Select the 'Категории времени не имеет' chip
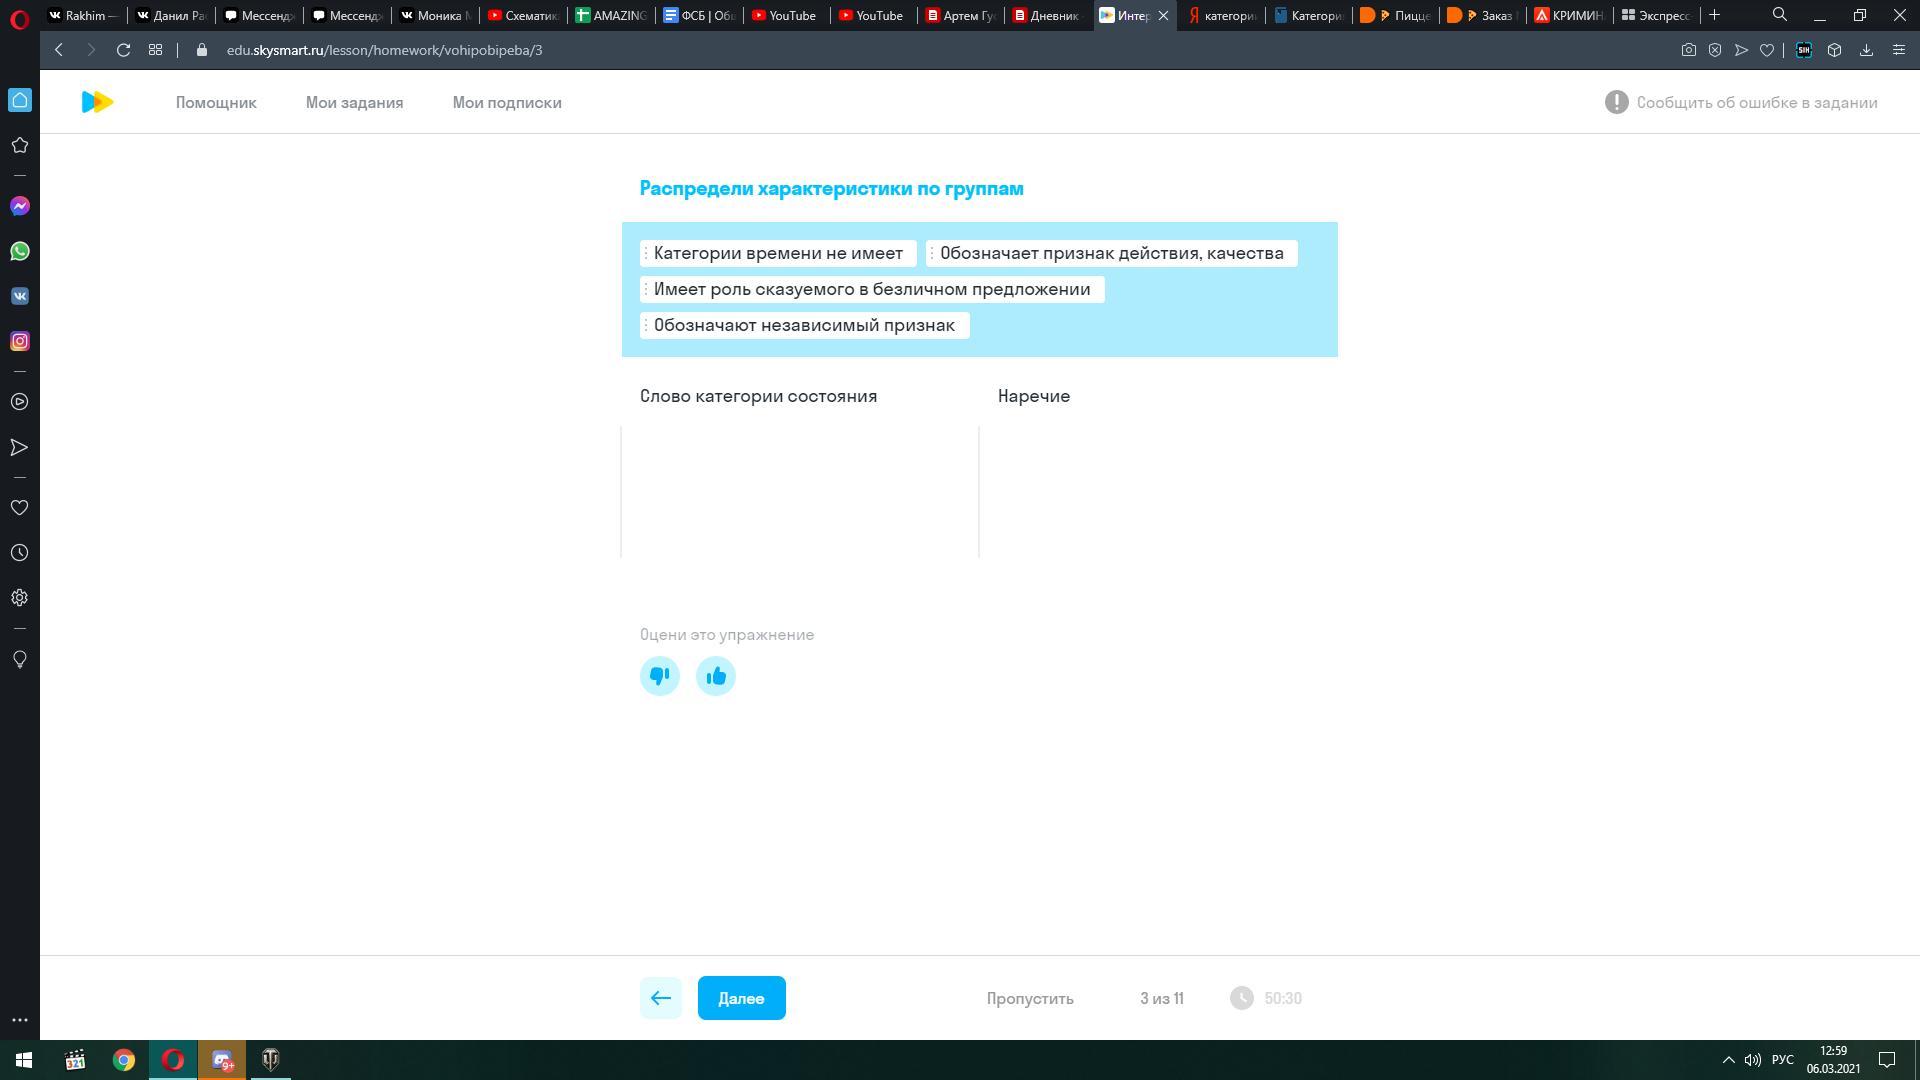Image resolution: width=1920 pixels, height=1080 pixels. [x=777, y=253]
